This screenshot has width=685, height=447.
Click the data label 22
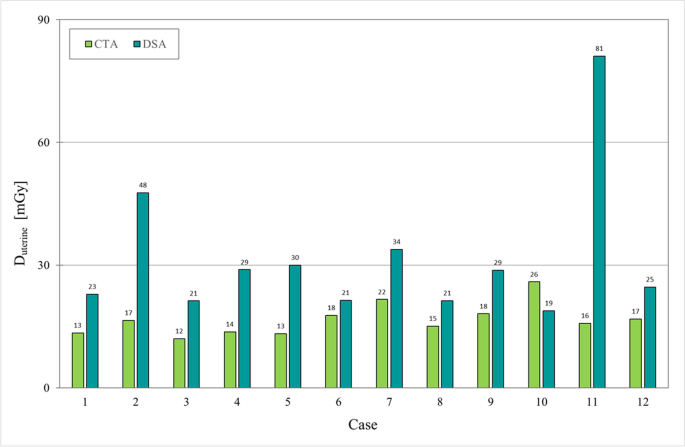point(382,292)
